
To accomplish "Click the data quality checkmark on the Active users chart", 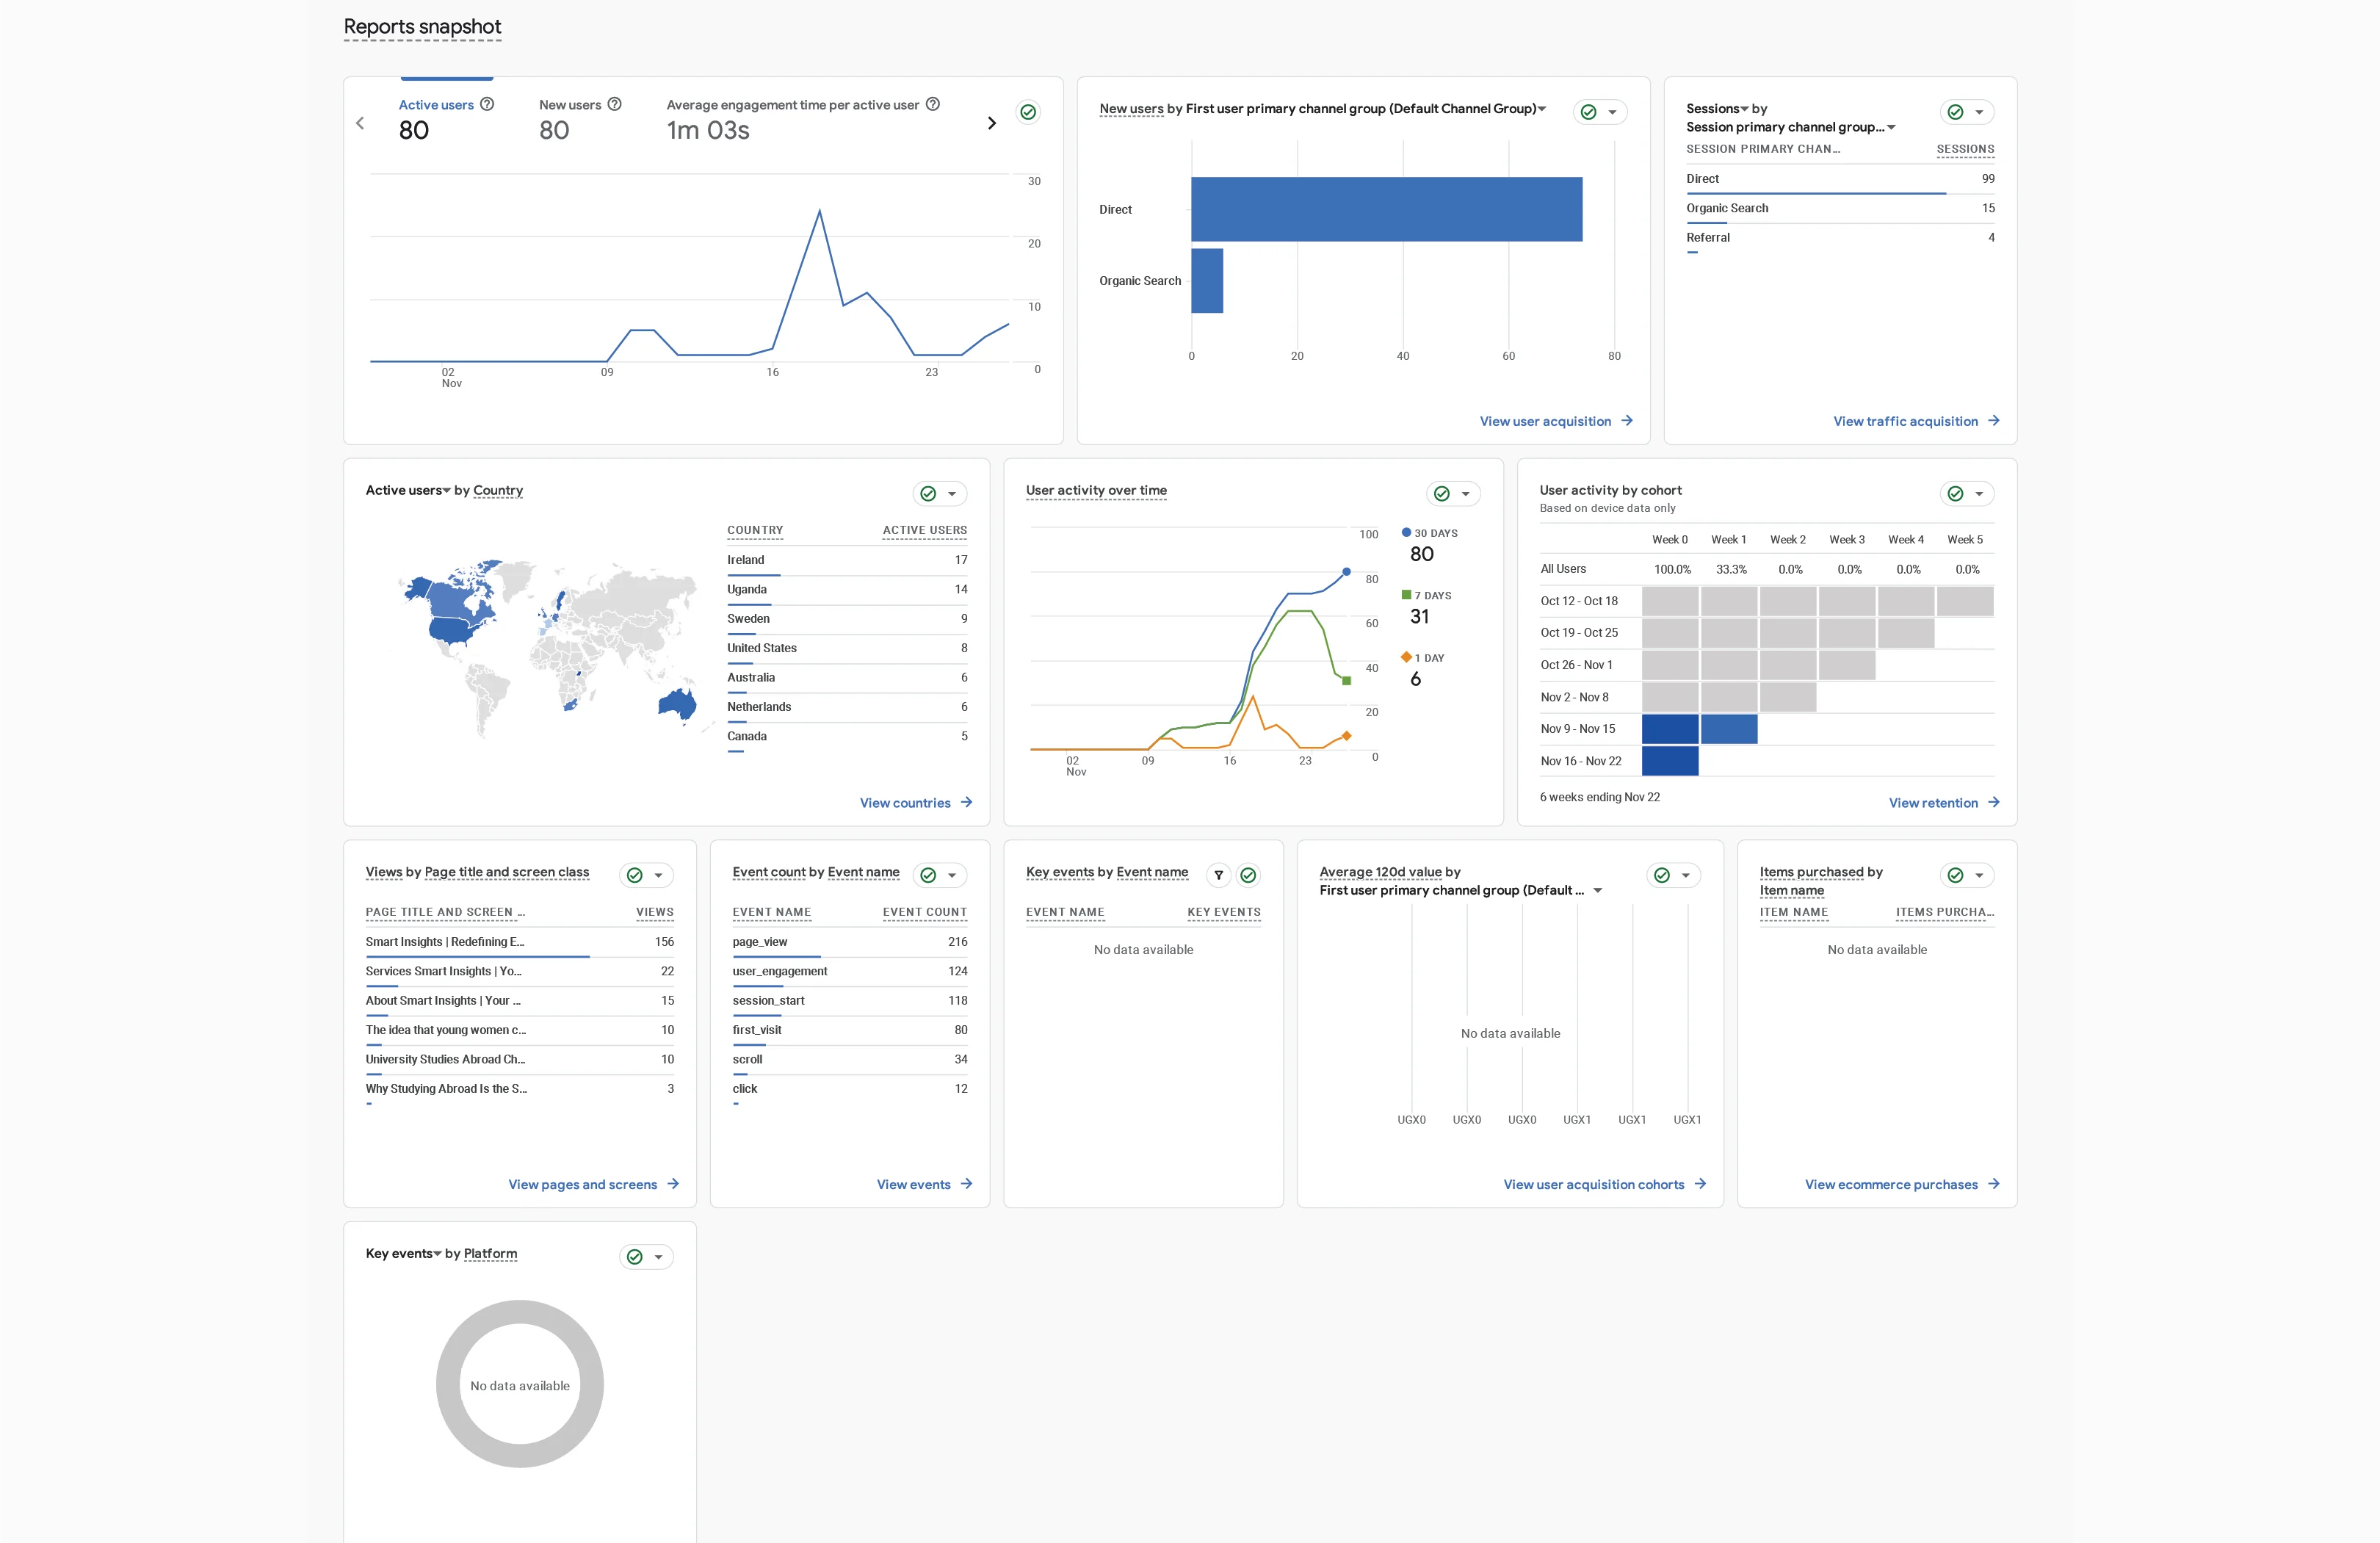I will pos(1028,112).
